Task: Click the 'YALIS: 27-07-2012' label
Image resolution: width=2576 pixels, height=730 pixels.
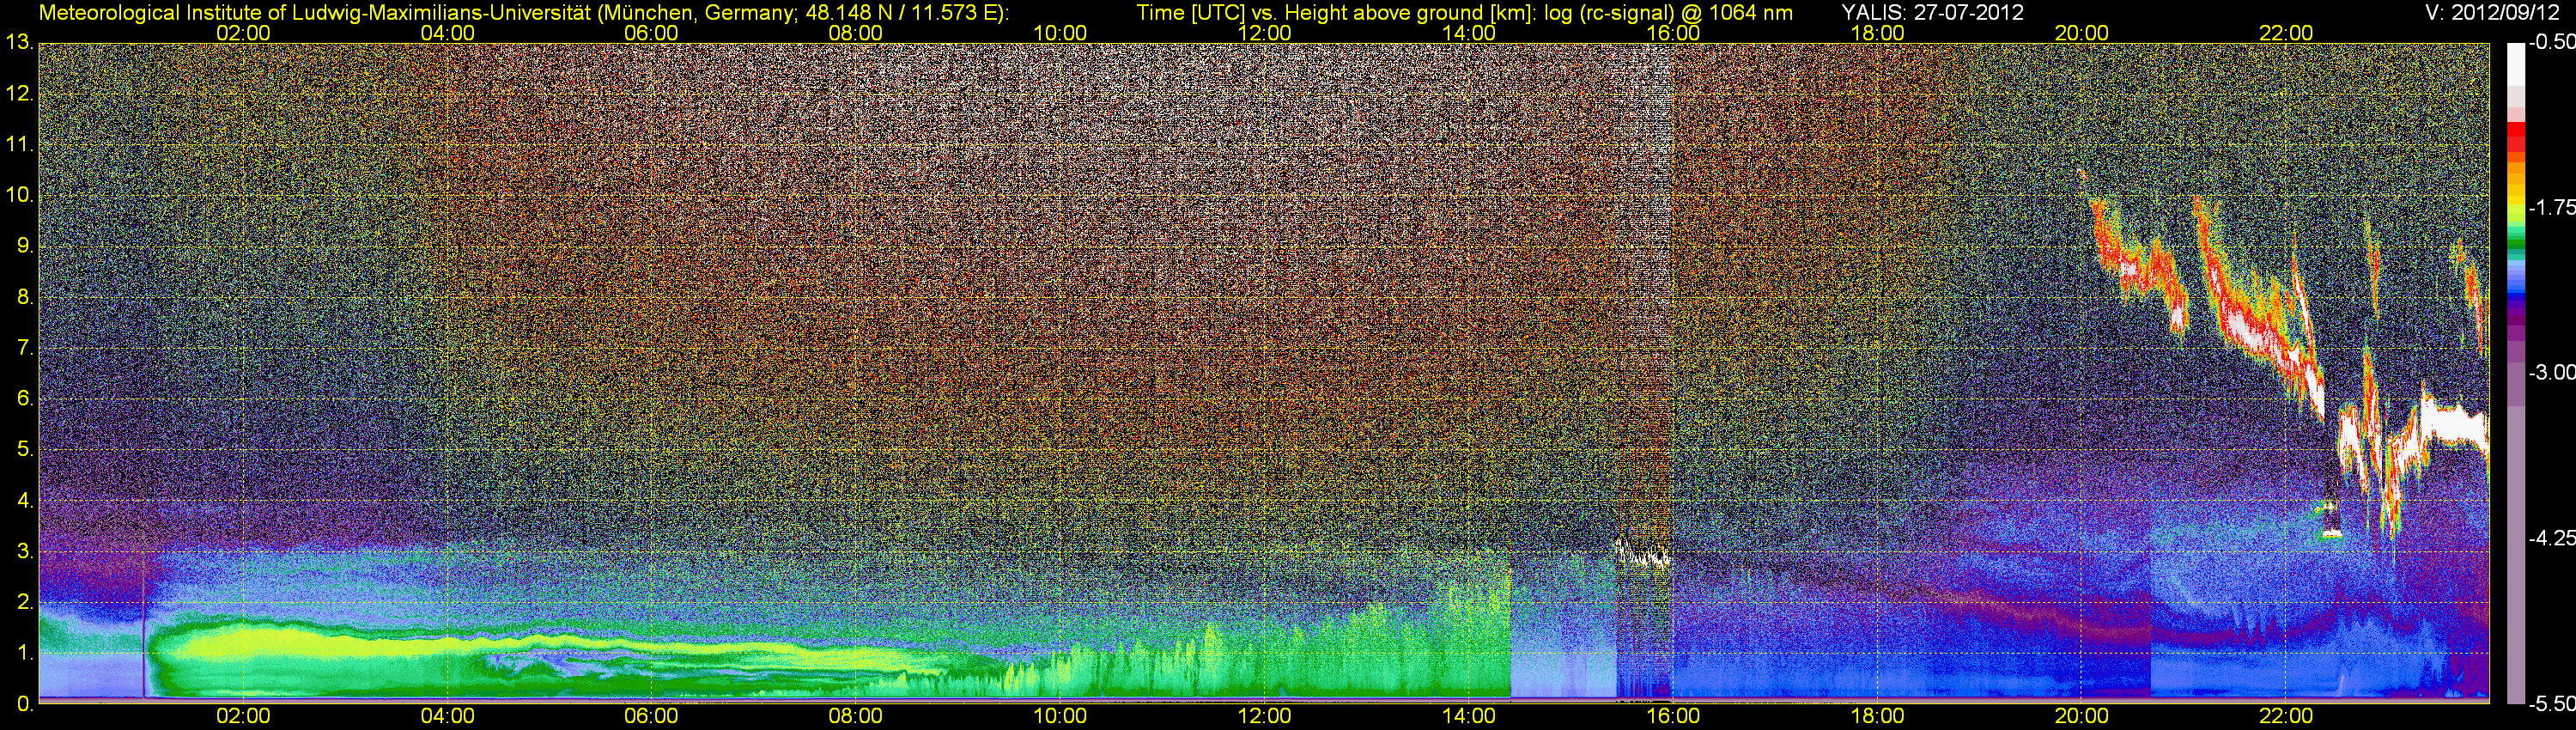Action: pyautogui.click(x=1932, y=13)
